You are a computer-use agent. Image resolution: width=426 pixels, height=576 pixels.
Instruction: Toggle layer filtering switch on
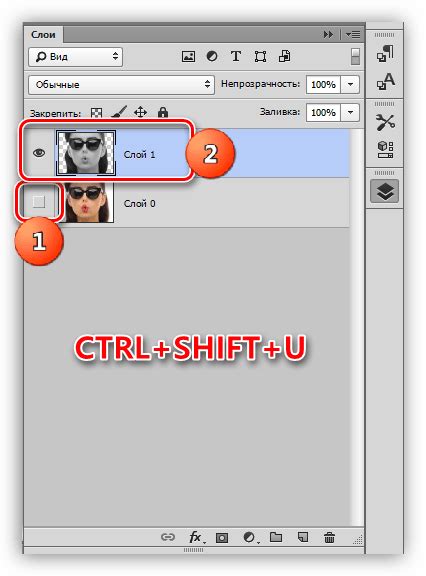(355, 57)
